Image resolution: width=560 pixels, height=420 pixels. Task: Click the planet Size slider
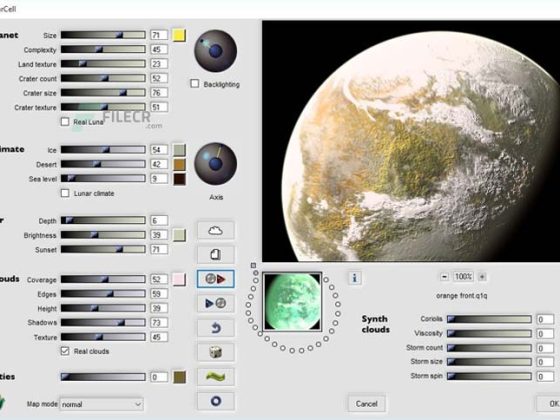(x=103, y=35)
